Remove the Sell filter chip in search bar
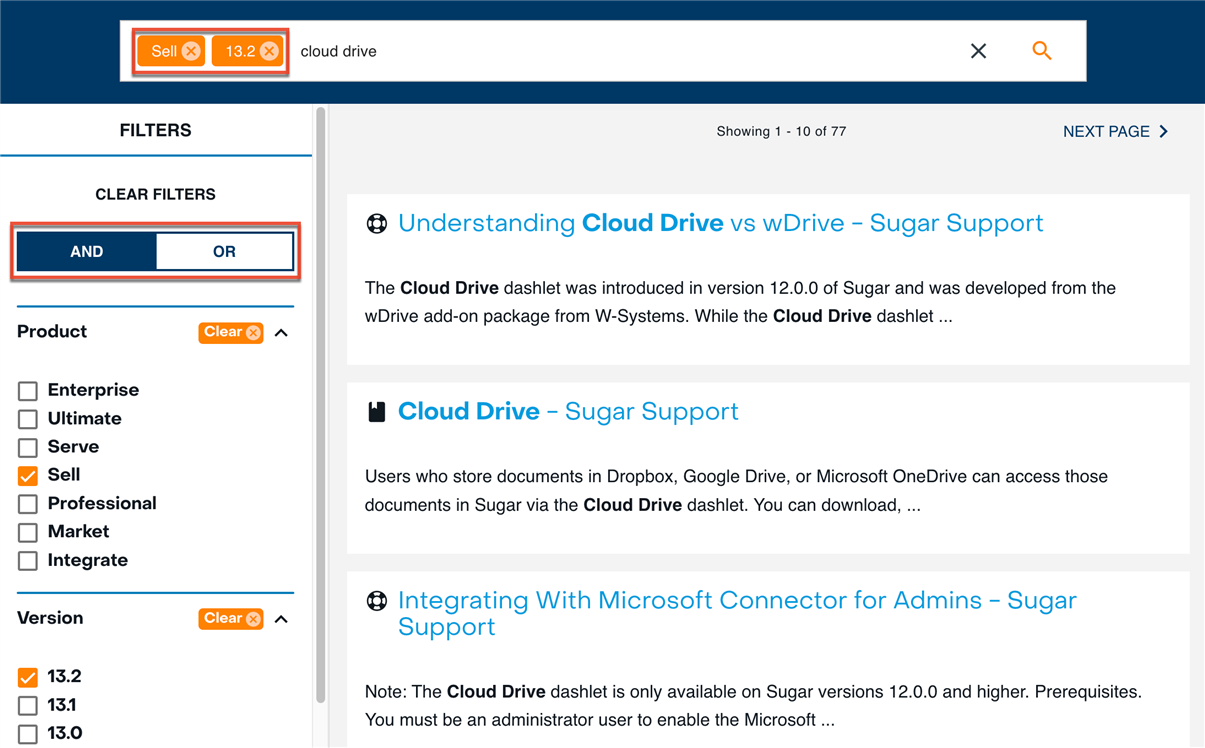The width and height of the screenshot is (1205, 748). click(191, 51)
